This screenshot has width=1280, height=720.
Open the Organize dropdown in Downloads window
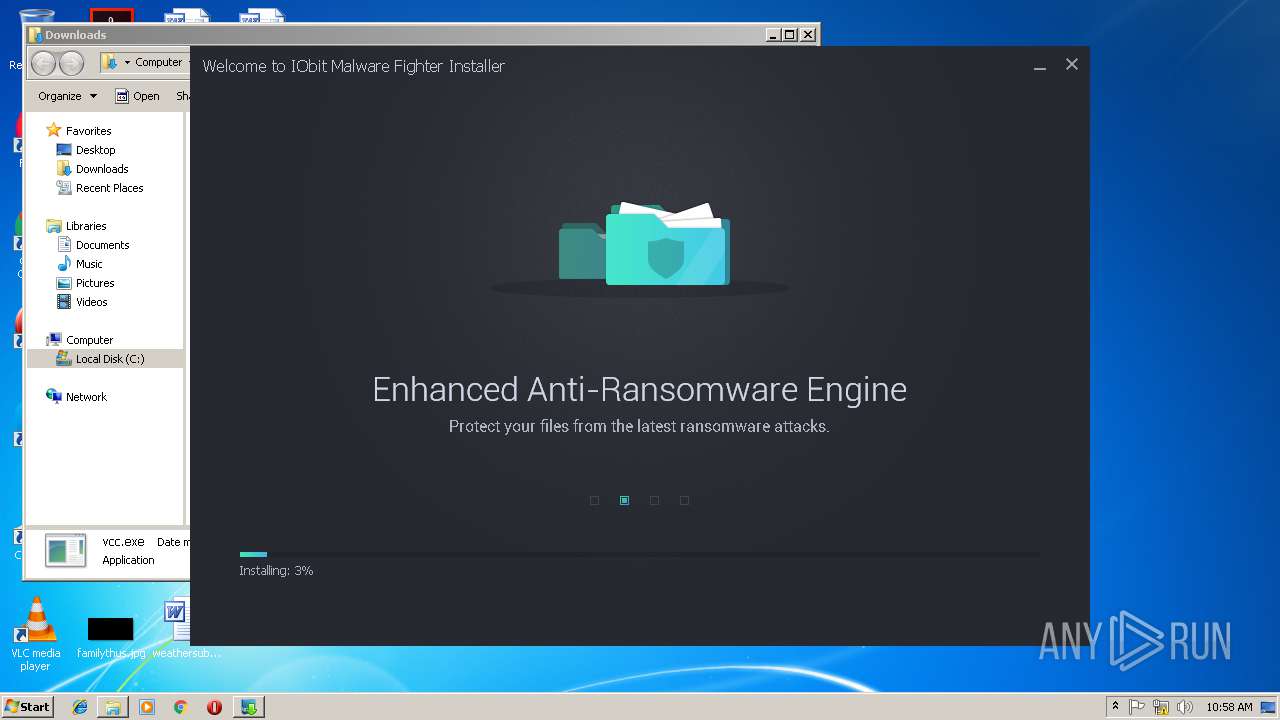[x=68, y=96]
